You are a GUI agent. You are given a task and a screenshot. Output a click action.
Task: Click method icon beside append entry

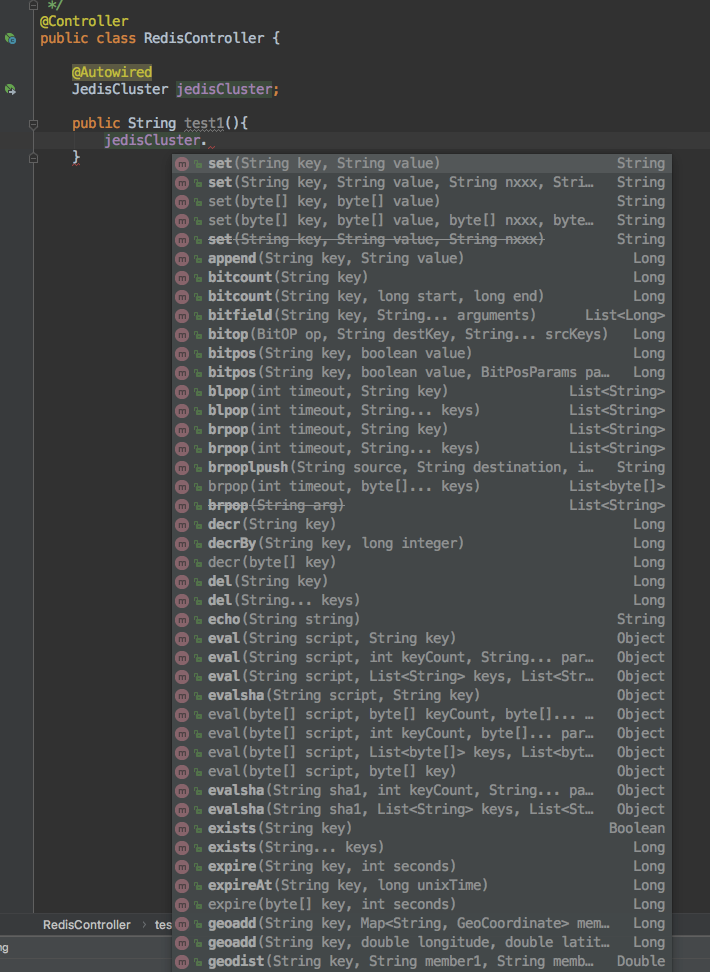(x=182, y=258)
